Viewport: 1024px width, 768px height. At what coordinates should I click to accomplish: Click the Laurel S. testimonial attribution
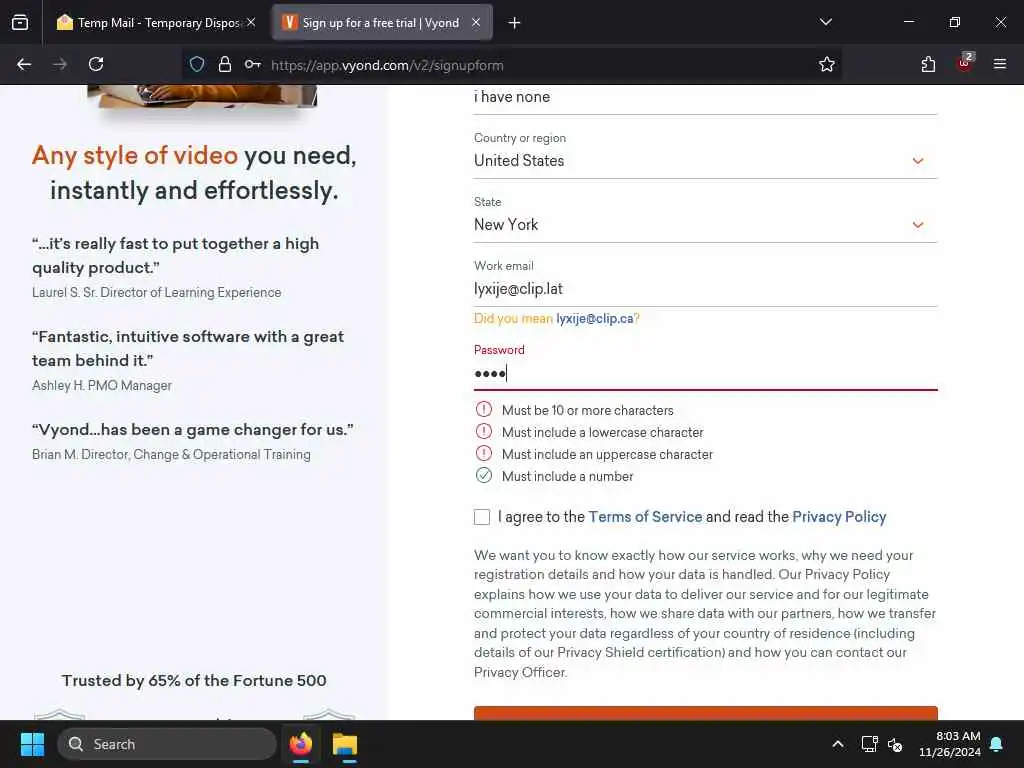coord(157,293)
